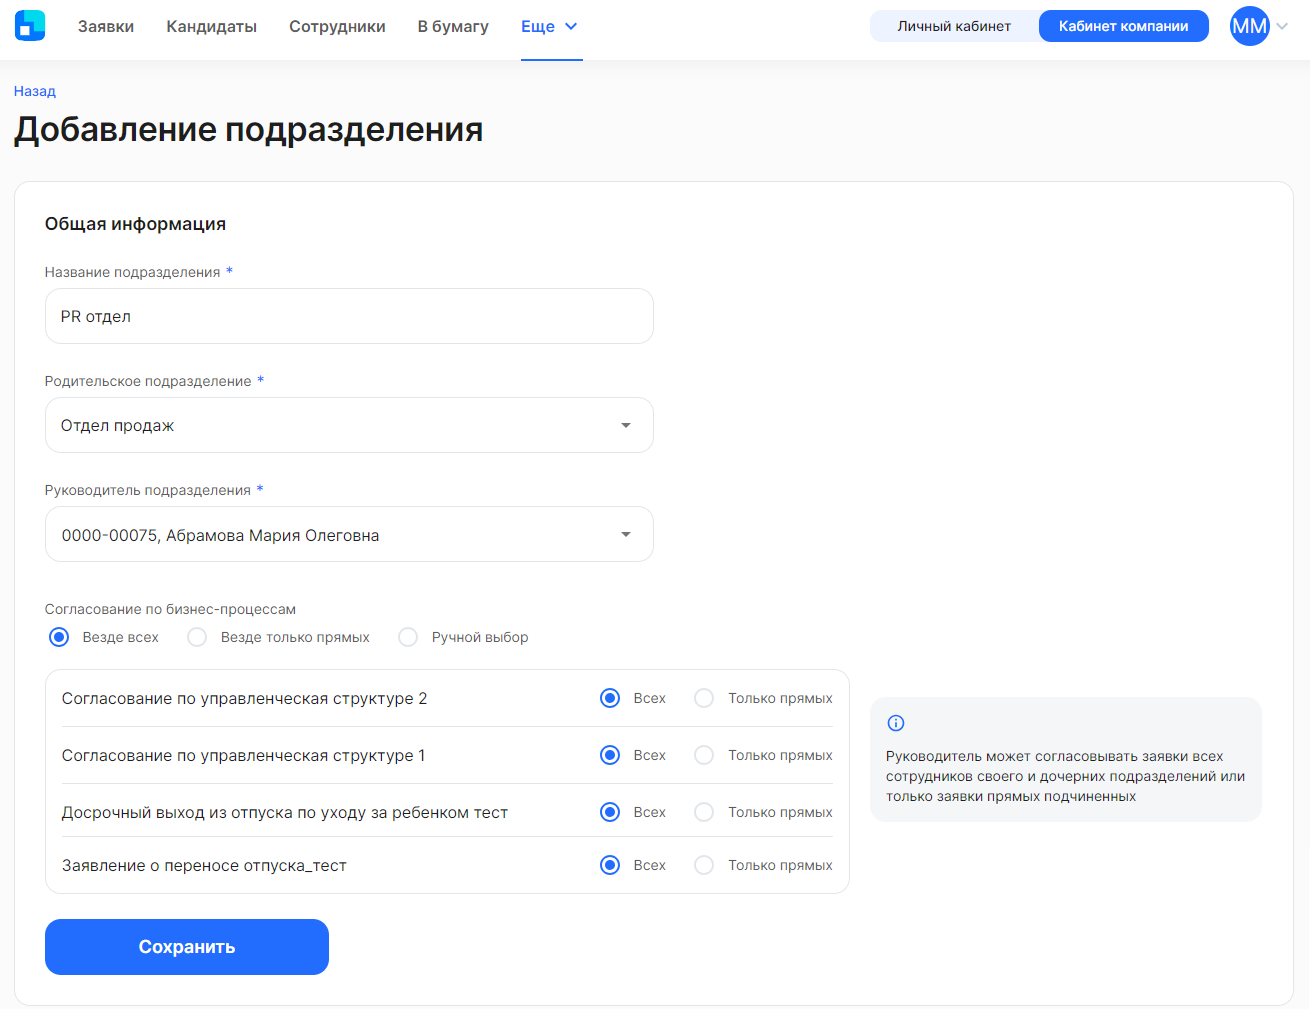The height and width of the screenshot is (1009, 1310).
Task: Open the В бумагу tab
Action: [453, 27]
